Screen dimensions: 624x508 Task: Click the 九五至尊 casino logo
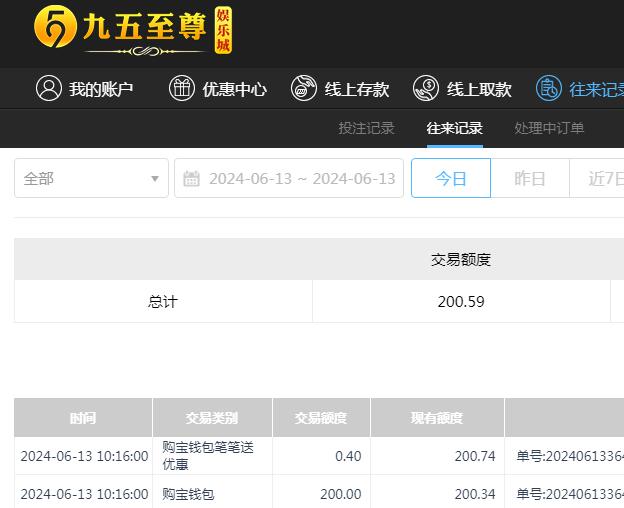[133, 31]
